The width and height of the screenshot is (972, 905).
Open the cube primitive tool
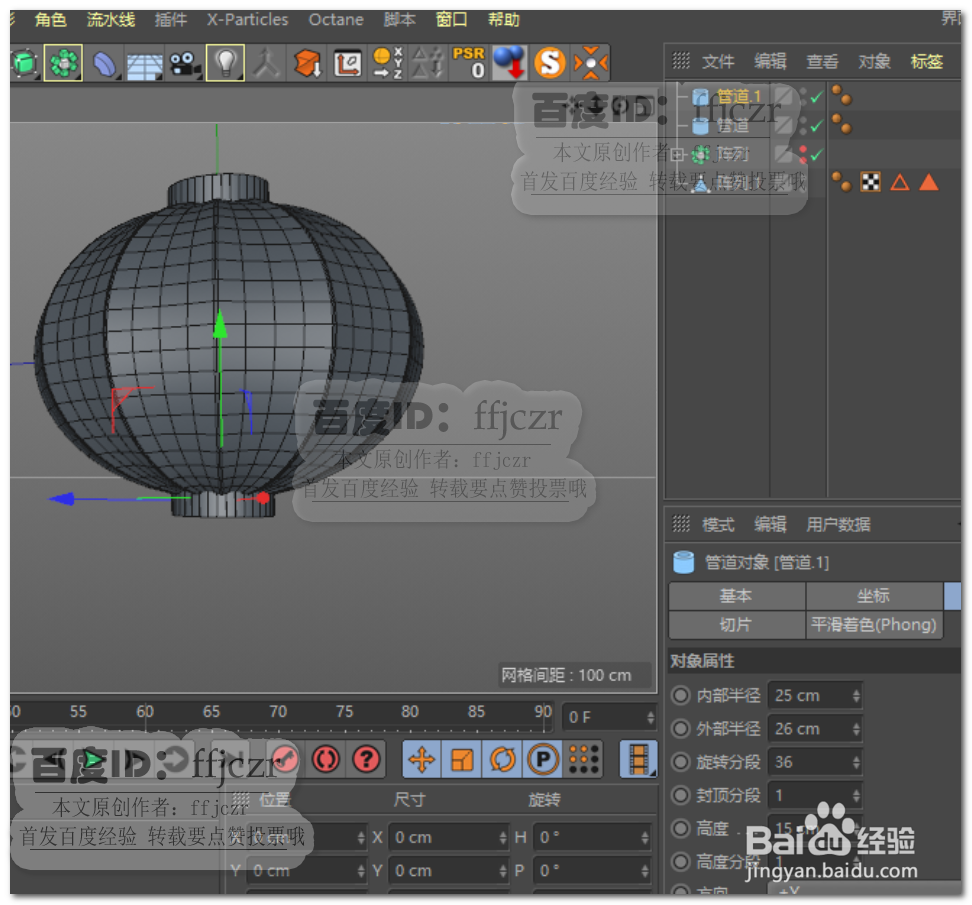[x=25, y=63]
